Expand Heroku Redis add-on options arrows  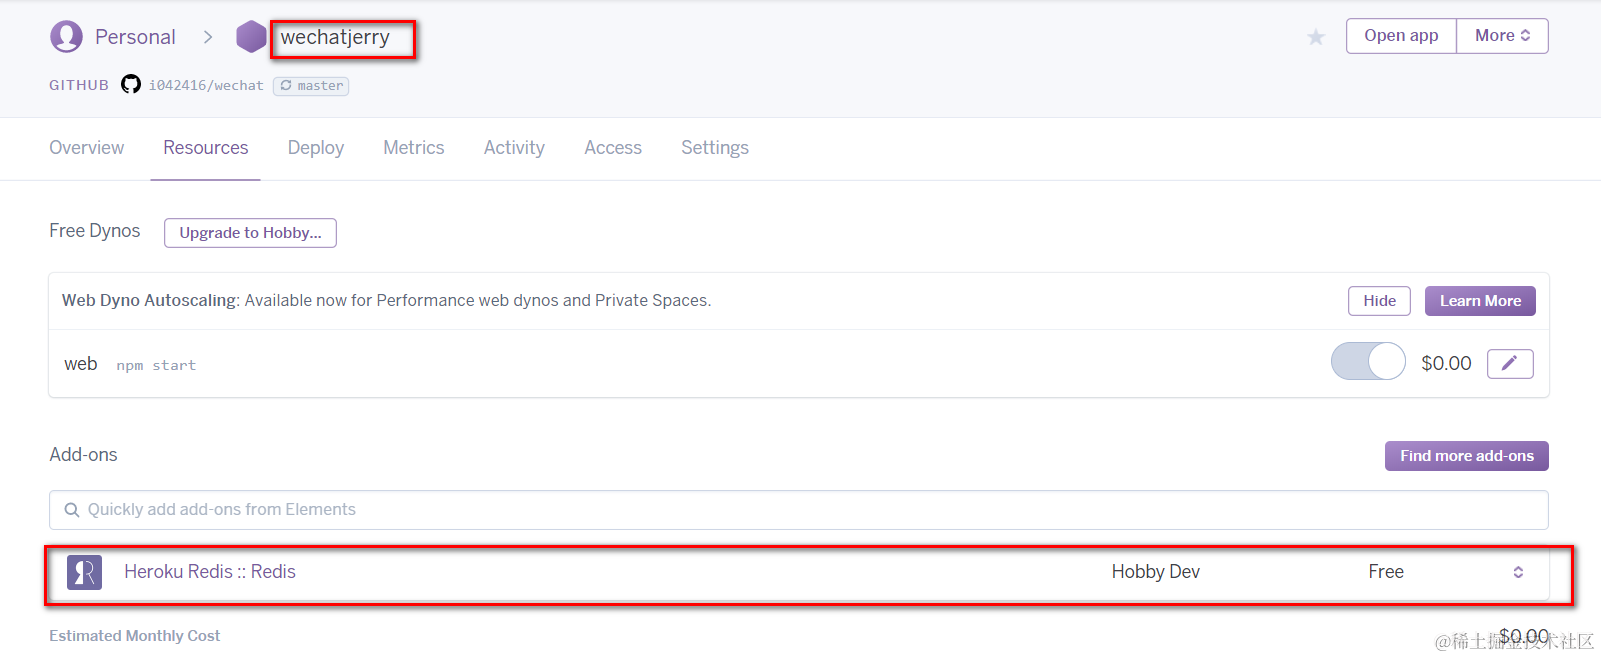[1518, 572]
